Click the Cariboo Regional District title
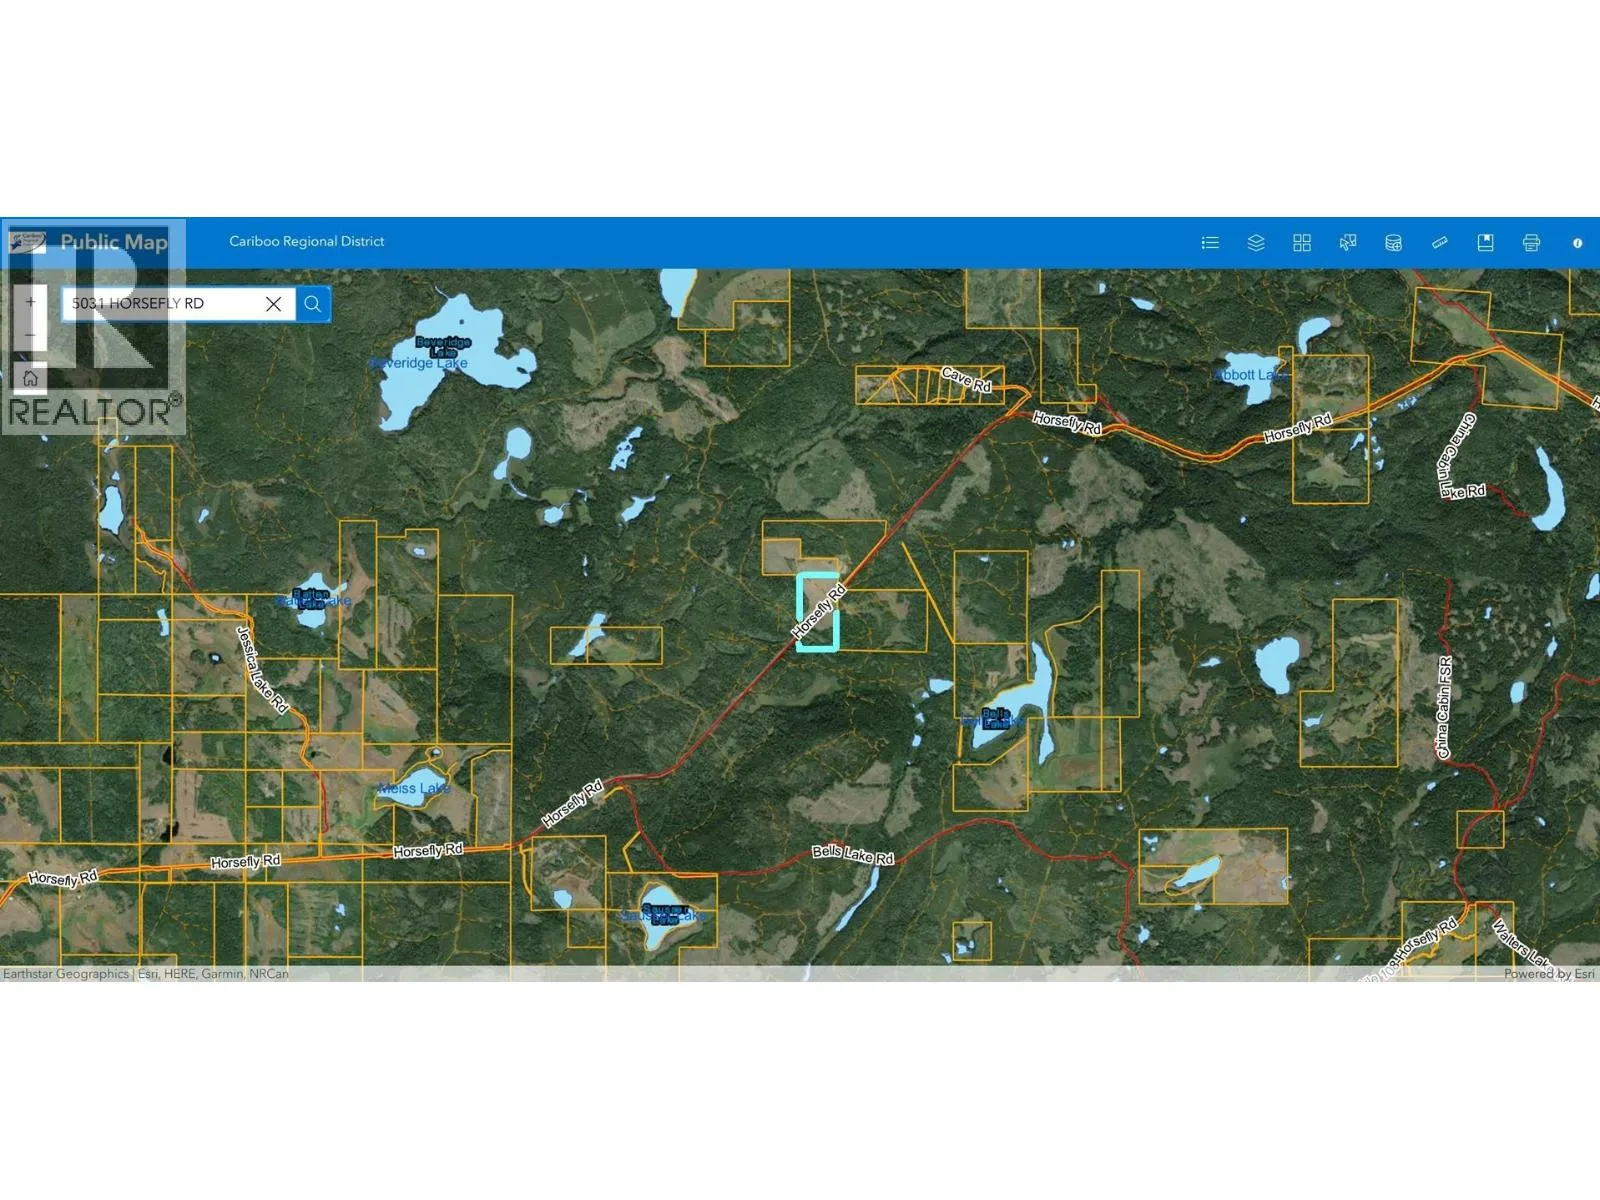Image resolution: width=1600 pixels, height=1200 pixels. click(x=307, y=241)
